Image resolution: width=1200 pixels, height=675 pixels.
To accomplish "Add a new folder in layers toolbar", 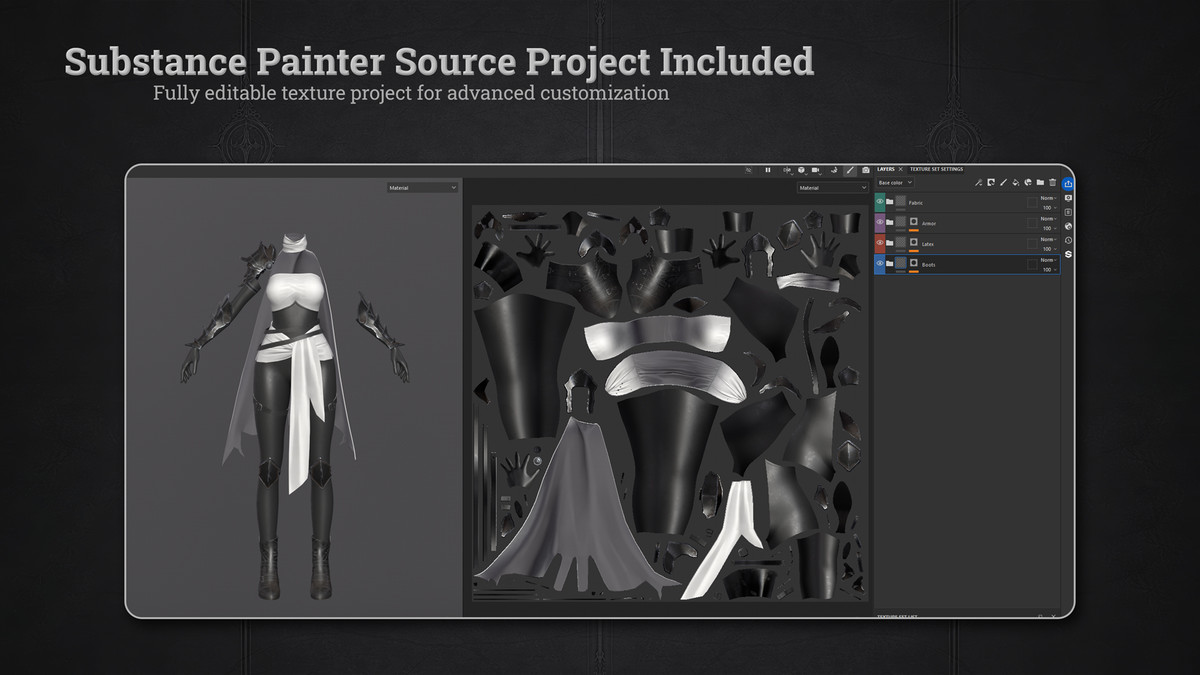I will pos(1040,183).
